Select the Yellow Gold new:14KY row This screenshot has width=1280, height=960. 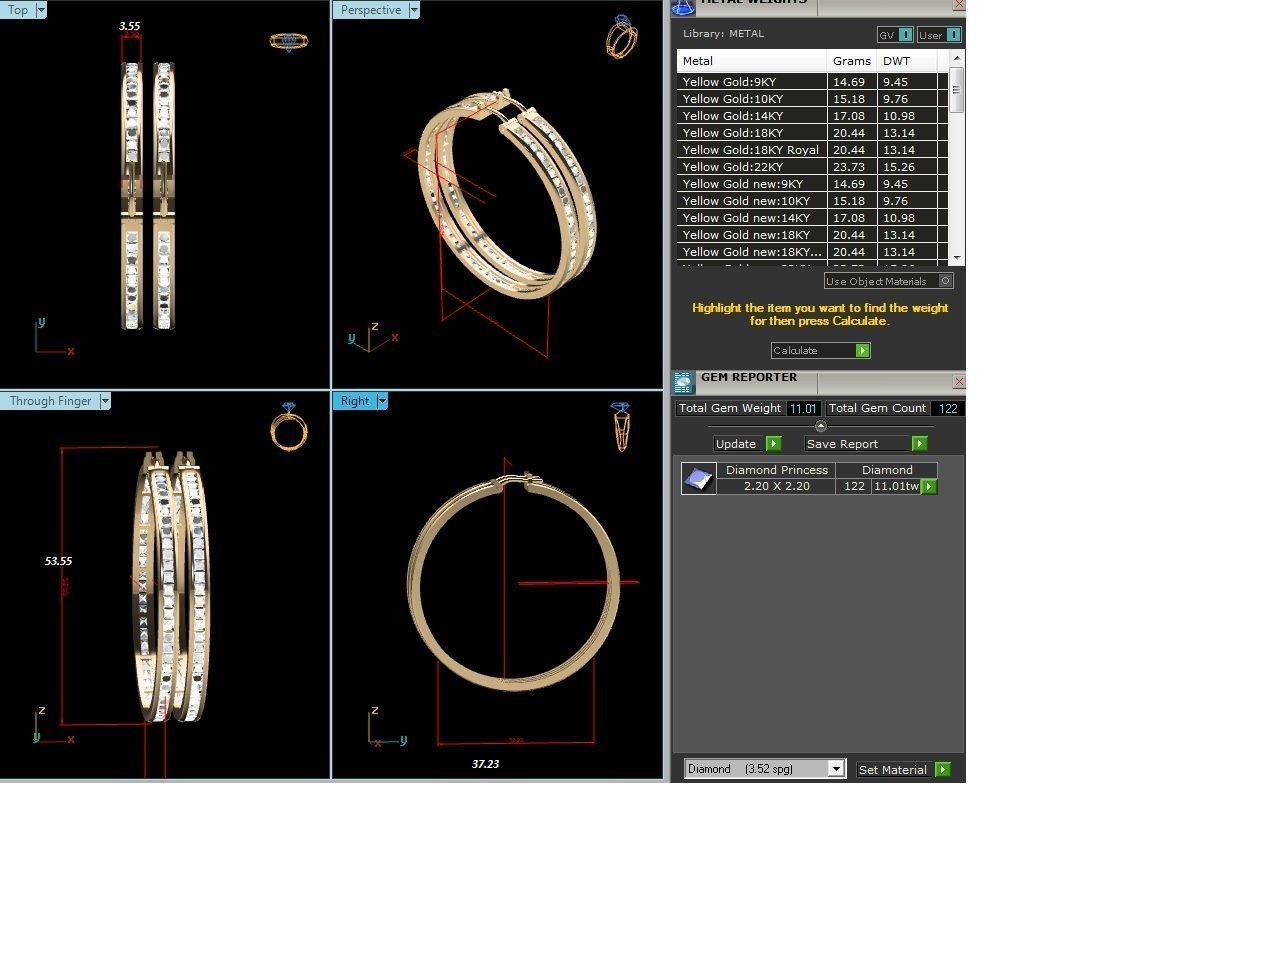tap(812, 218)
